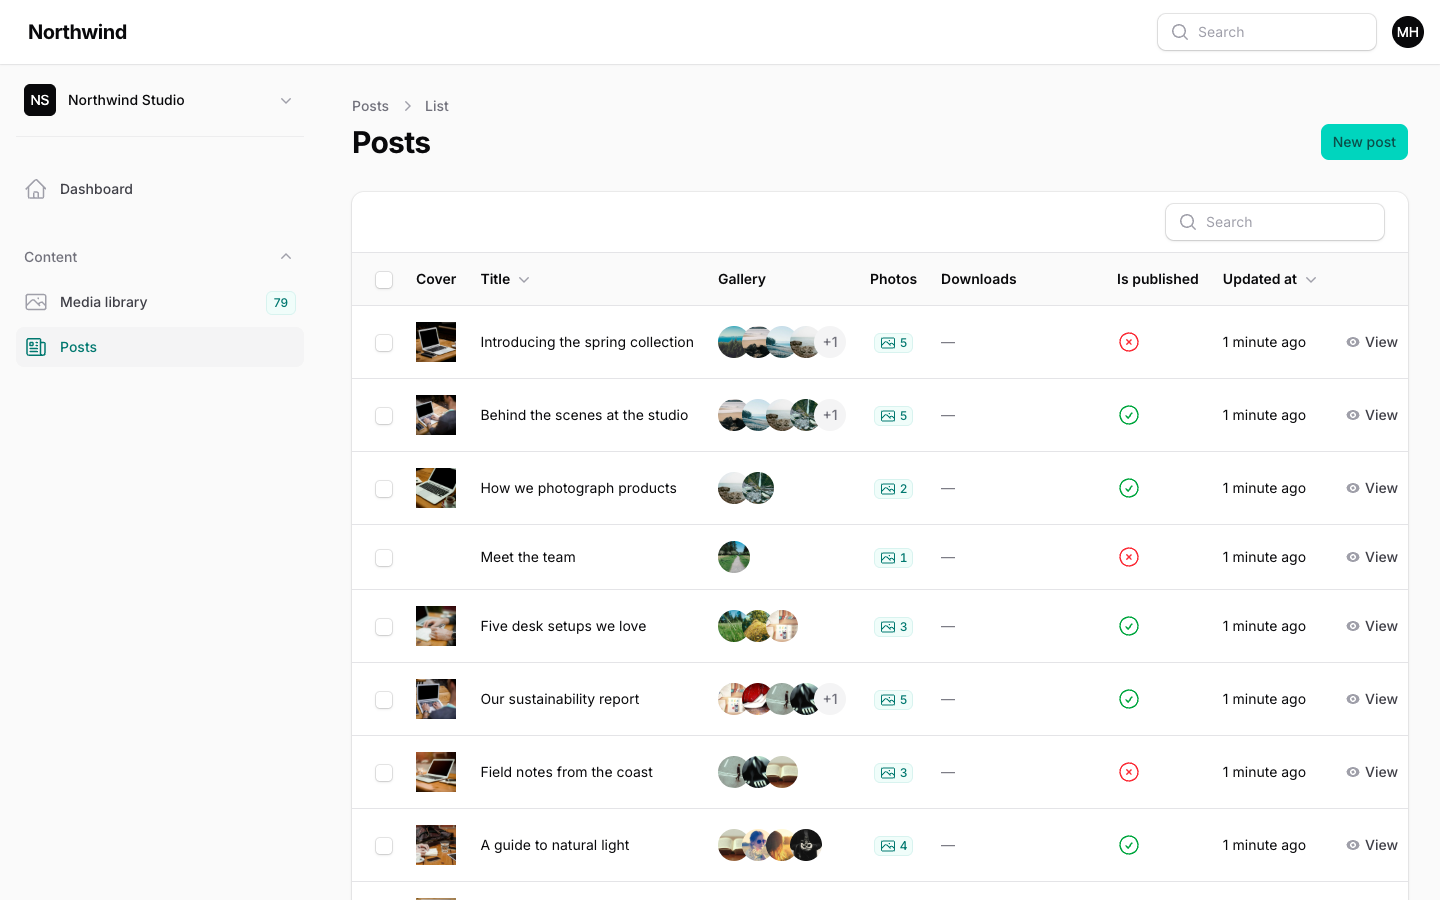Check the box for How we photograph products
Viewport: 1440px width, 900px height.
pos(384,489)
